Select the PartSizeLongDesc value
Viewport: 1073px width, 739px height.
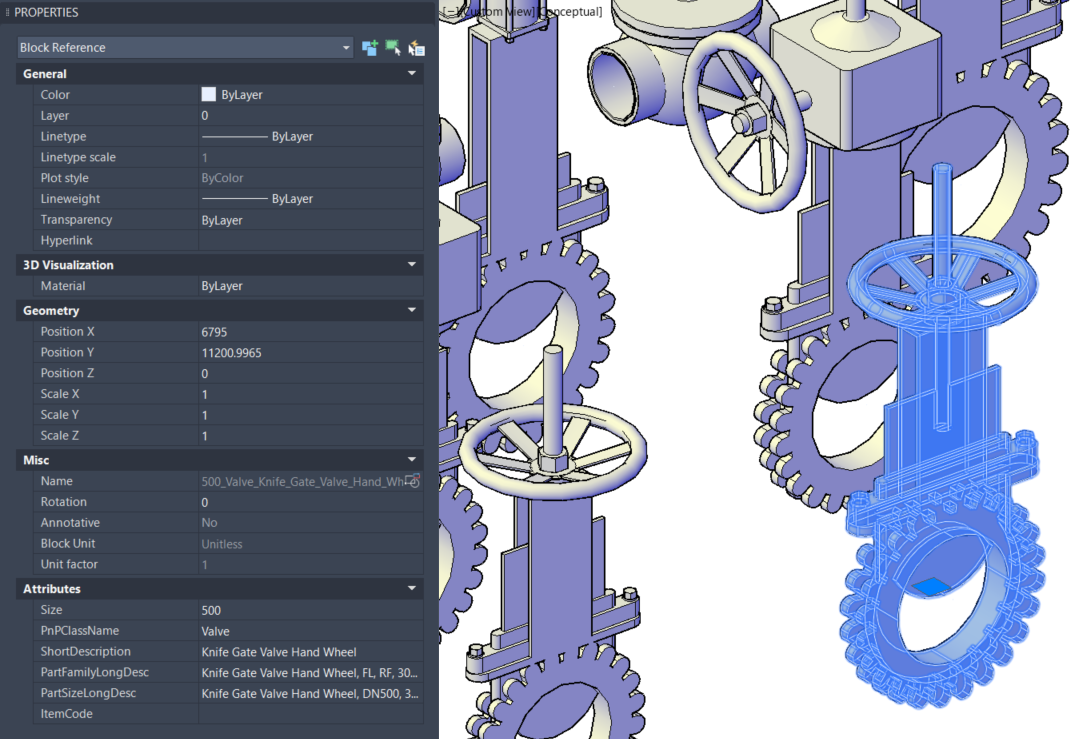point(311,693)
